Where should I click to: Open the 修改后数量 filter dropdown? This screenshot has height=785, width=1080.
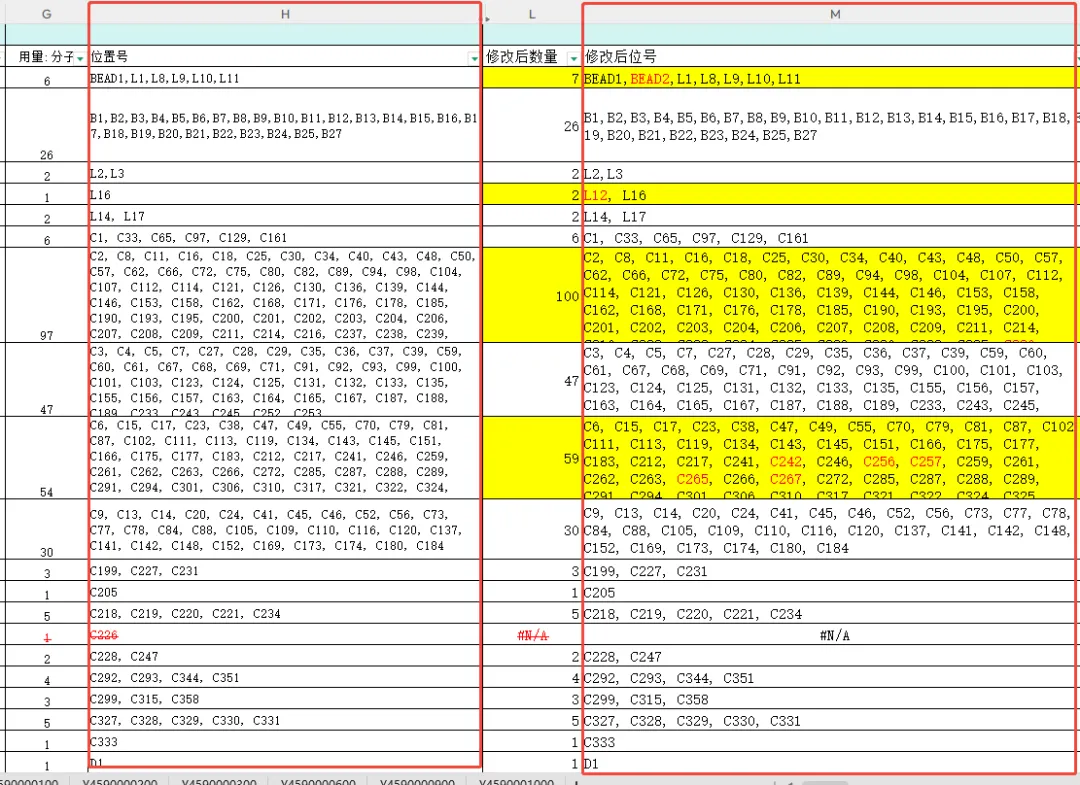[x=573, y=58]
